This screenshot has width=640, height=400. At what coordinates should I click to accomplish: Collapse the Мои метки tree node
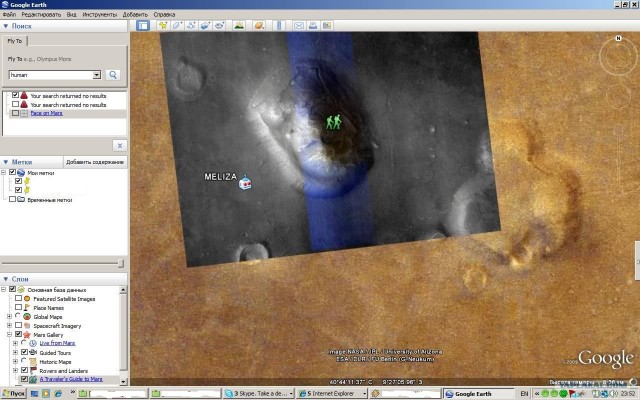tap(4, 173)
